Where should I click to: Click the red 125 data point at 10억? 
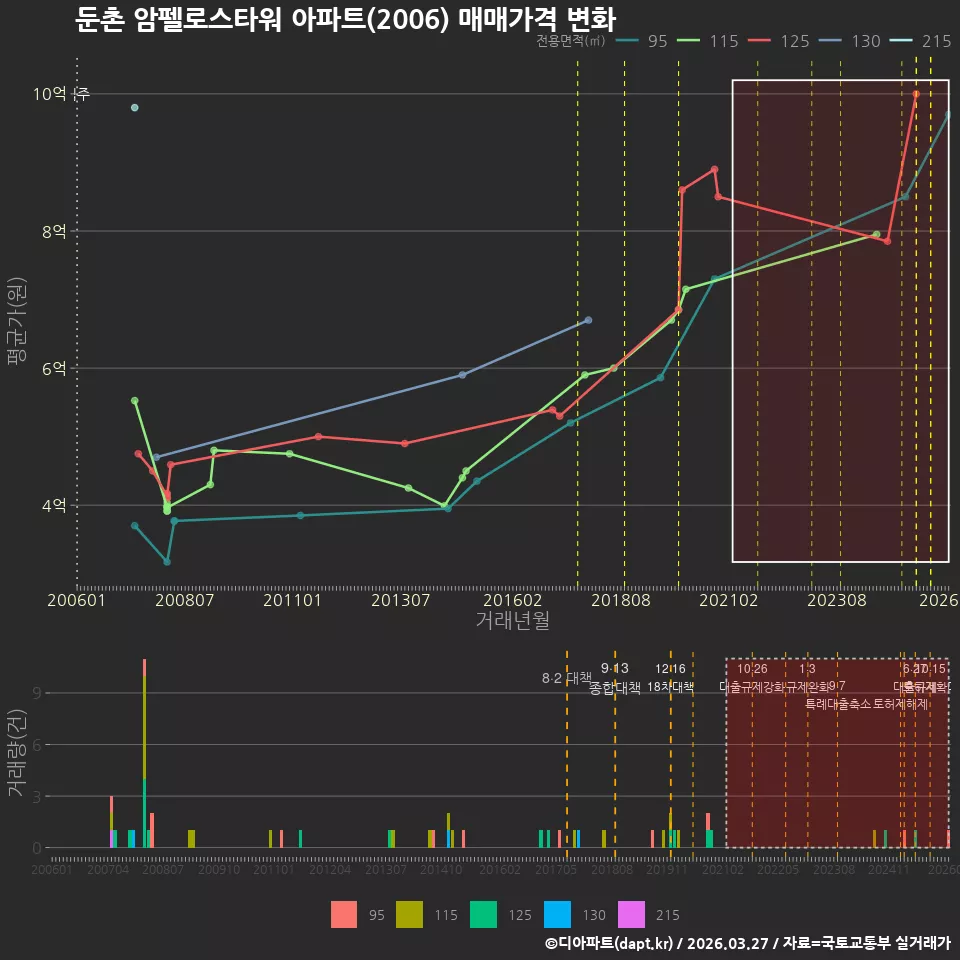pos(916,94)
